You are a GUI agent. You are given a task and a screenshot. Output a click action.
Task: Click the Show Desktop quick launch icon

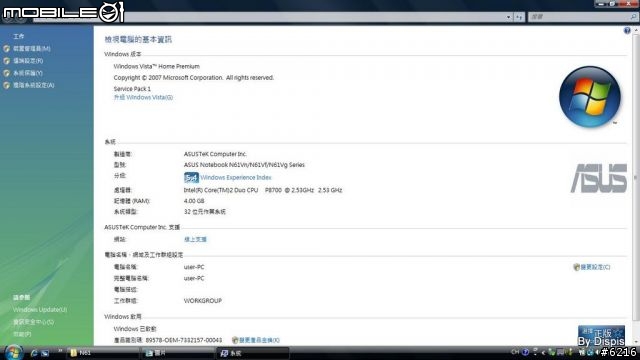[45, 353]
